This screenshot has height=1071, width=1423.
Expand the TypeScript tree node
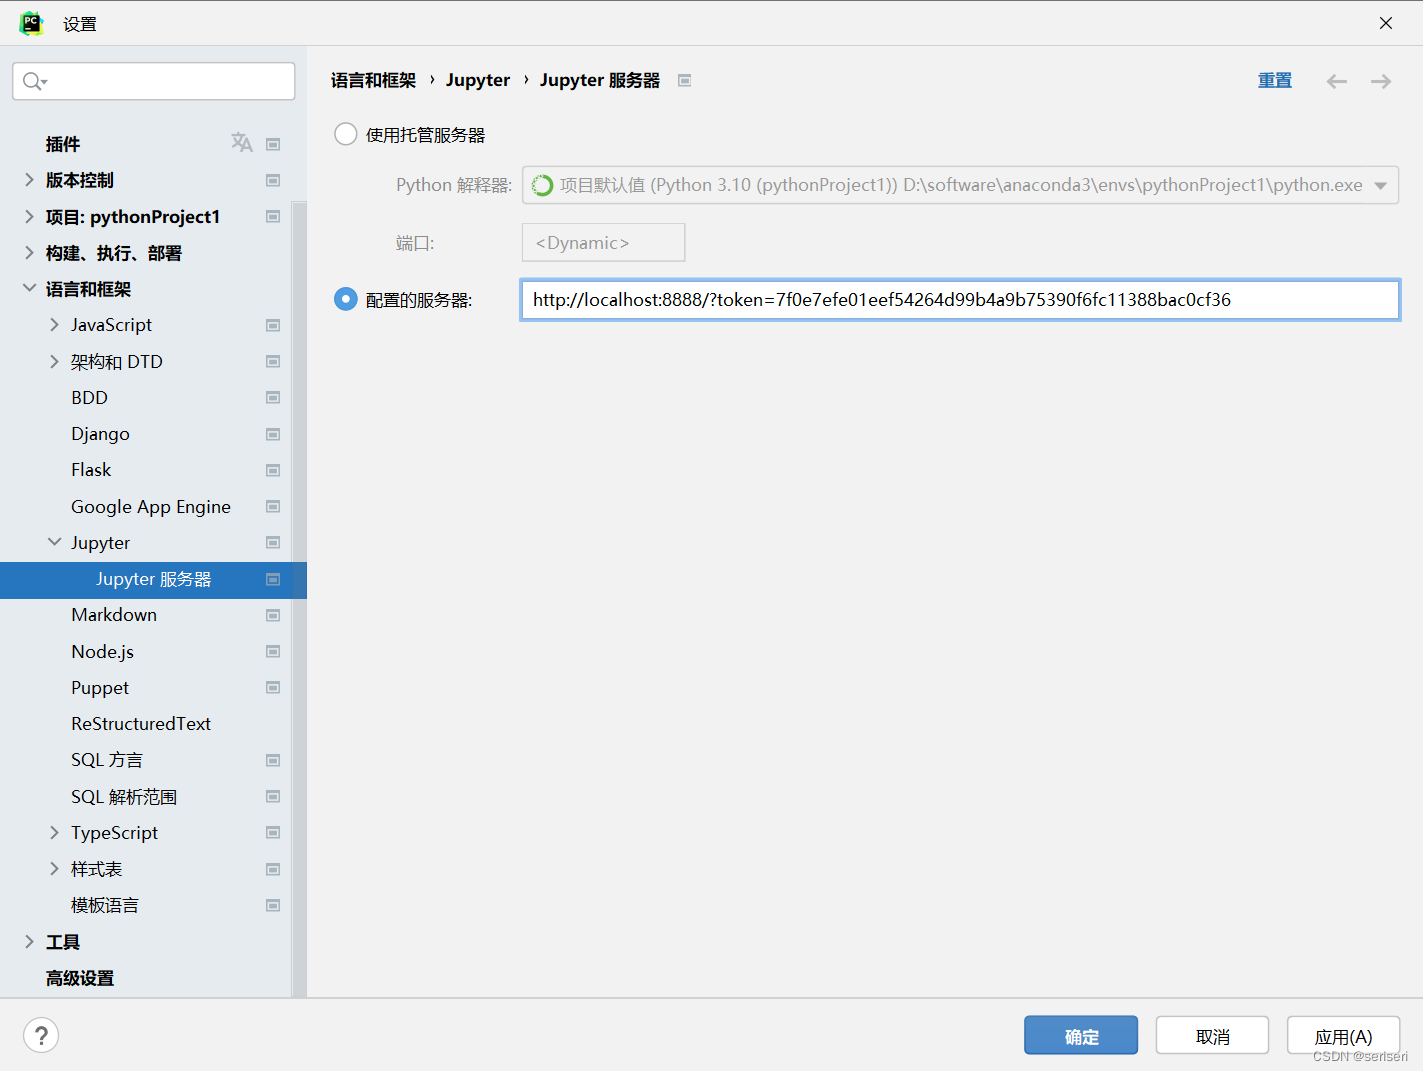pyautogui.click(x=54, y=832)
